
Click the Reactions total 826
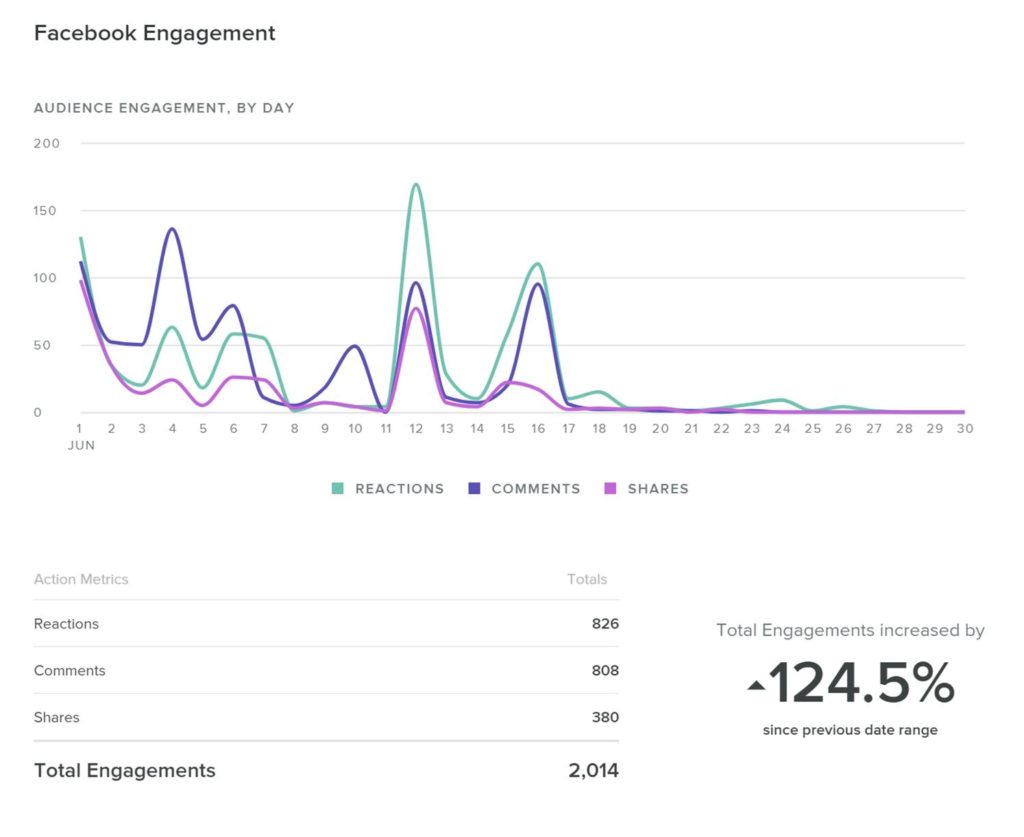click(605, 624)
